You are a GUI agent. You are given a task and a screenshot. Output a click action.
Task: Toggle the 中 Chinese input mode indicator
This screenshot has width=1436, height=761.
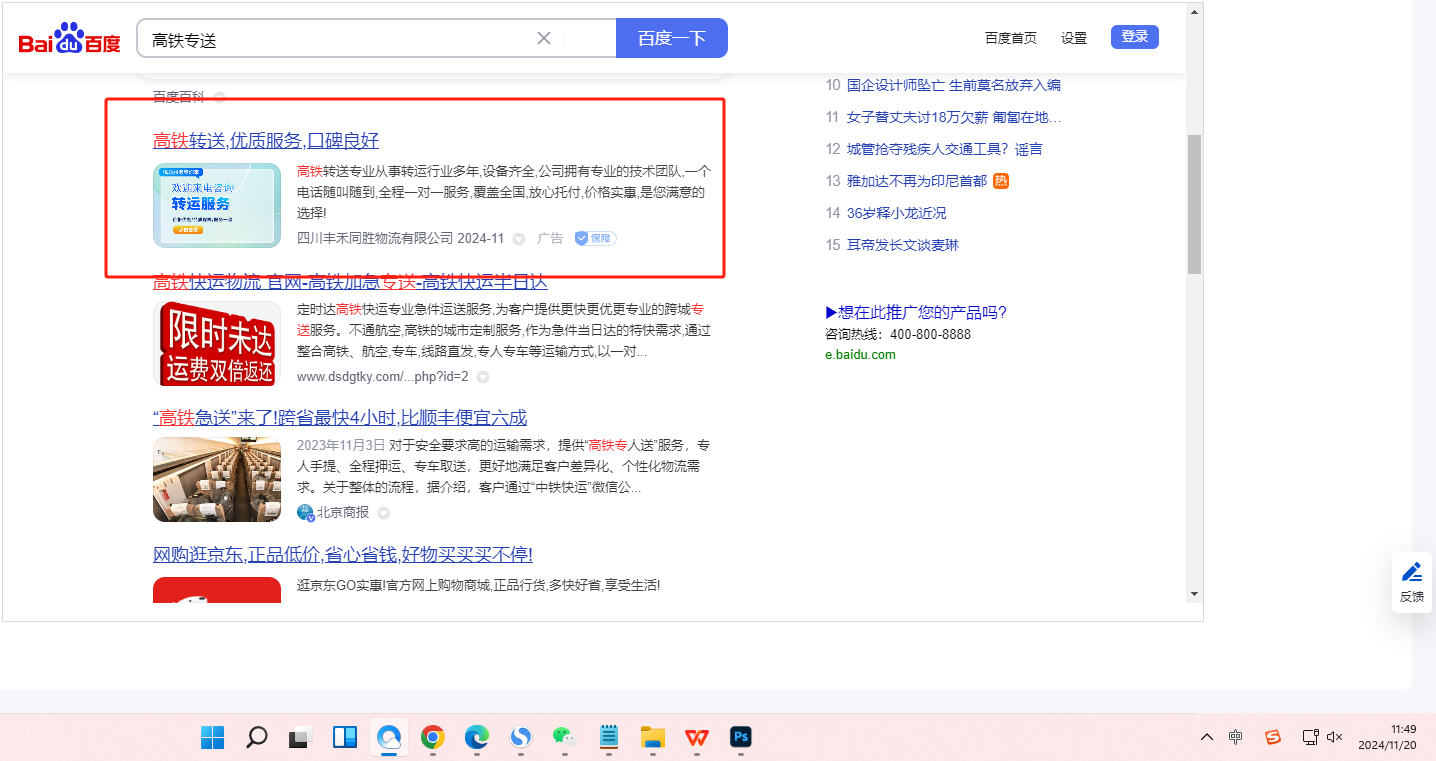coord(1236,738)
